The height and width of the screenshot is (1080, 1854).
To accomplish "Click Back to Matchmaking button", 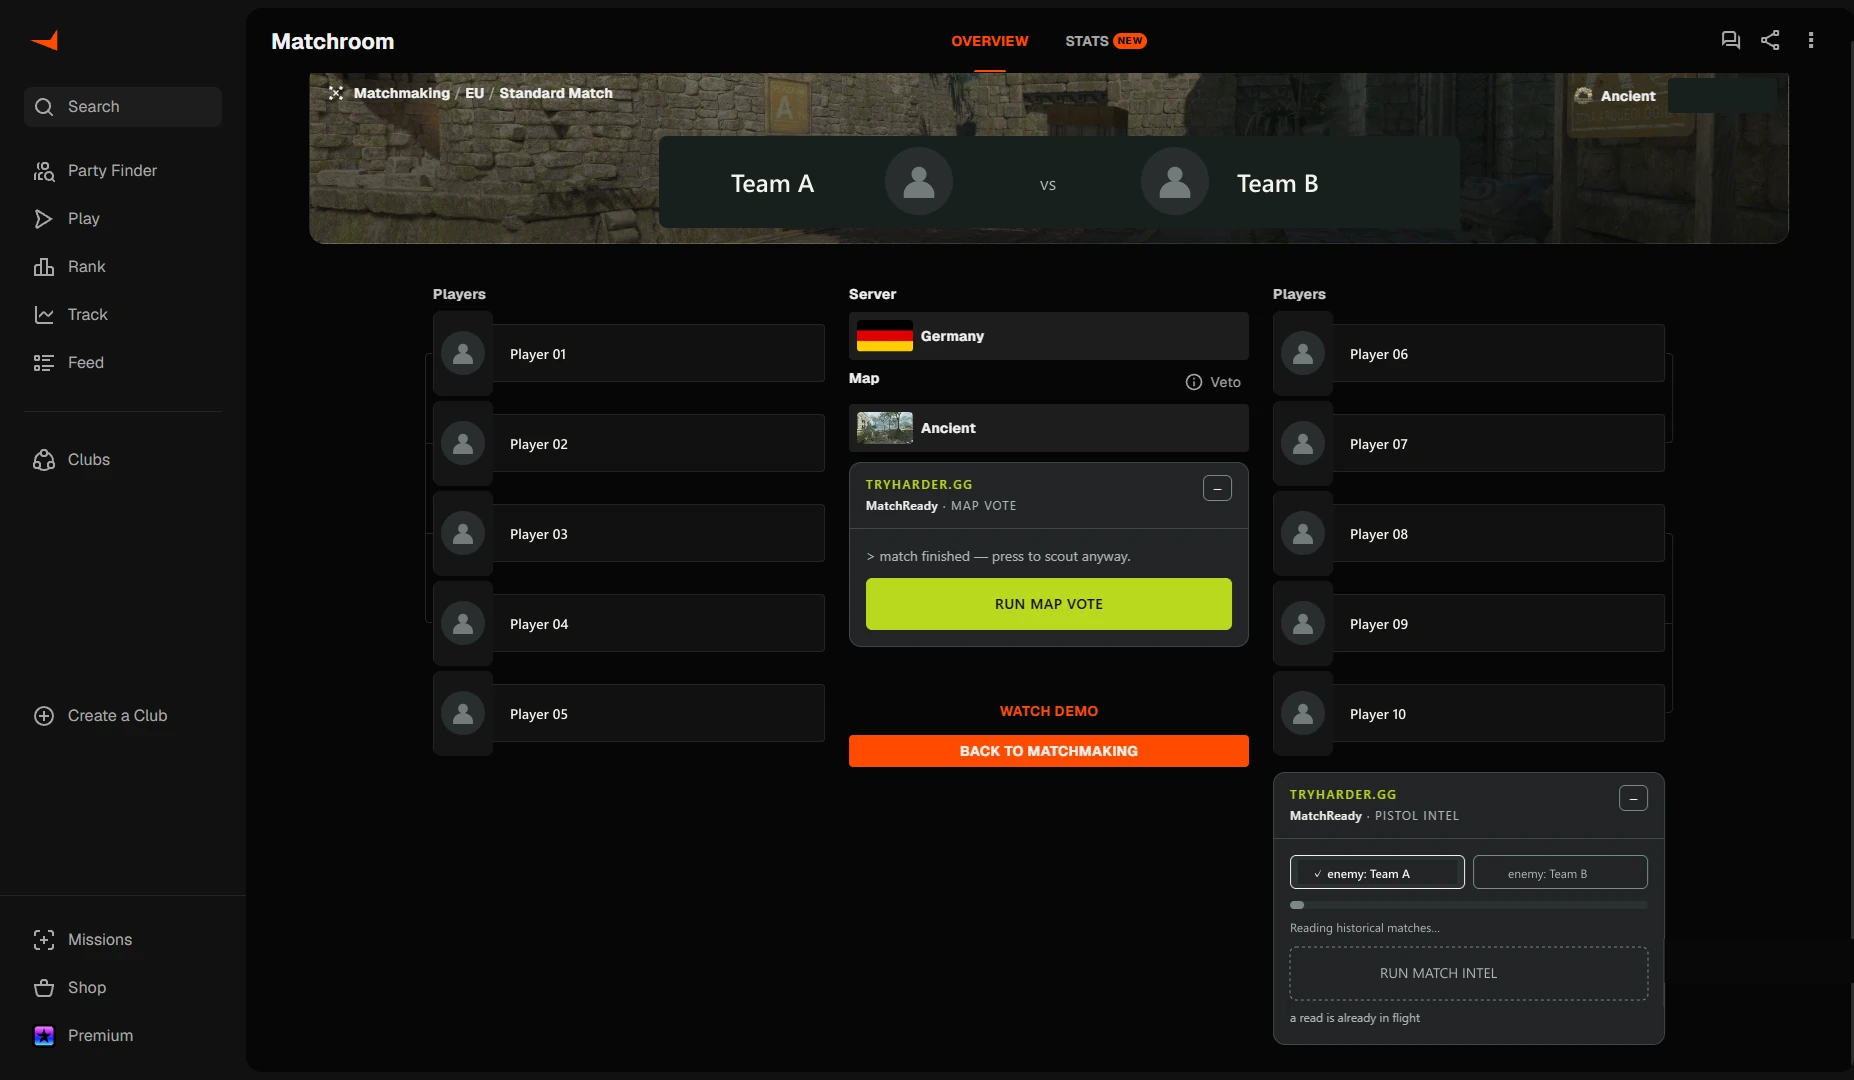I will 1049,751.
